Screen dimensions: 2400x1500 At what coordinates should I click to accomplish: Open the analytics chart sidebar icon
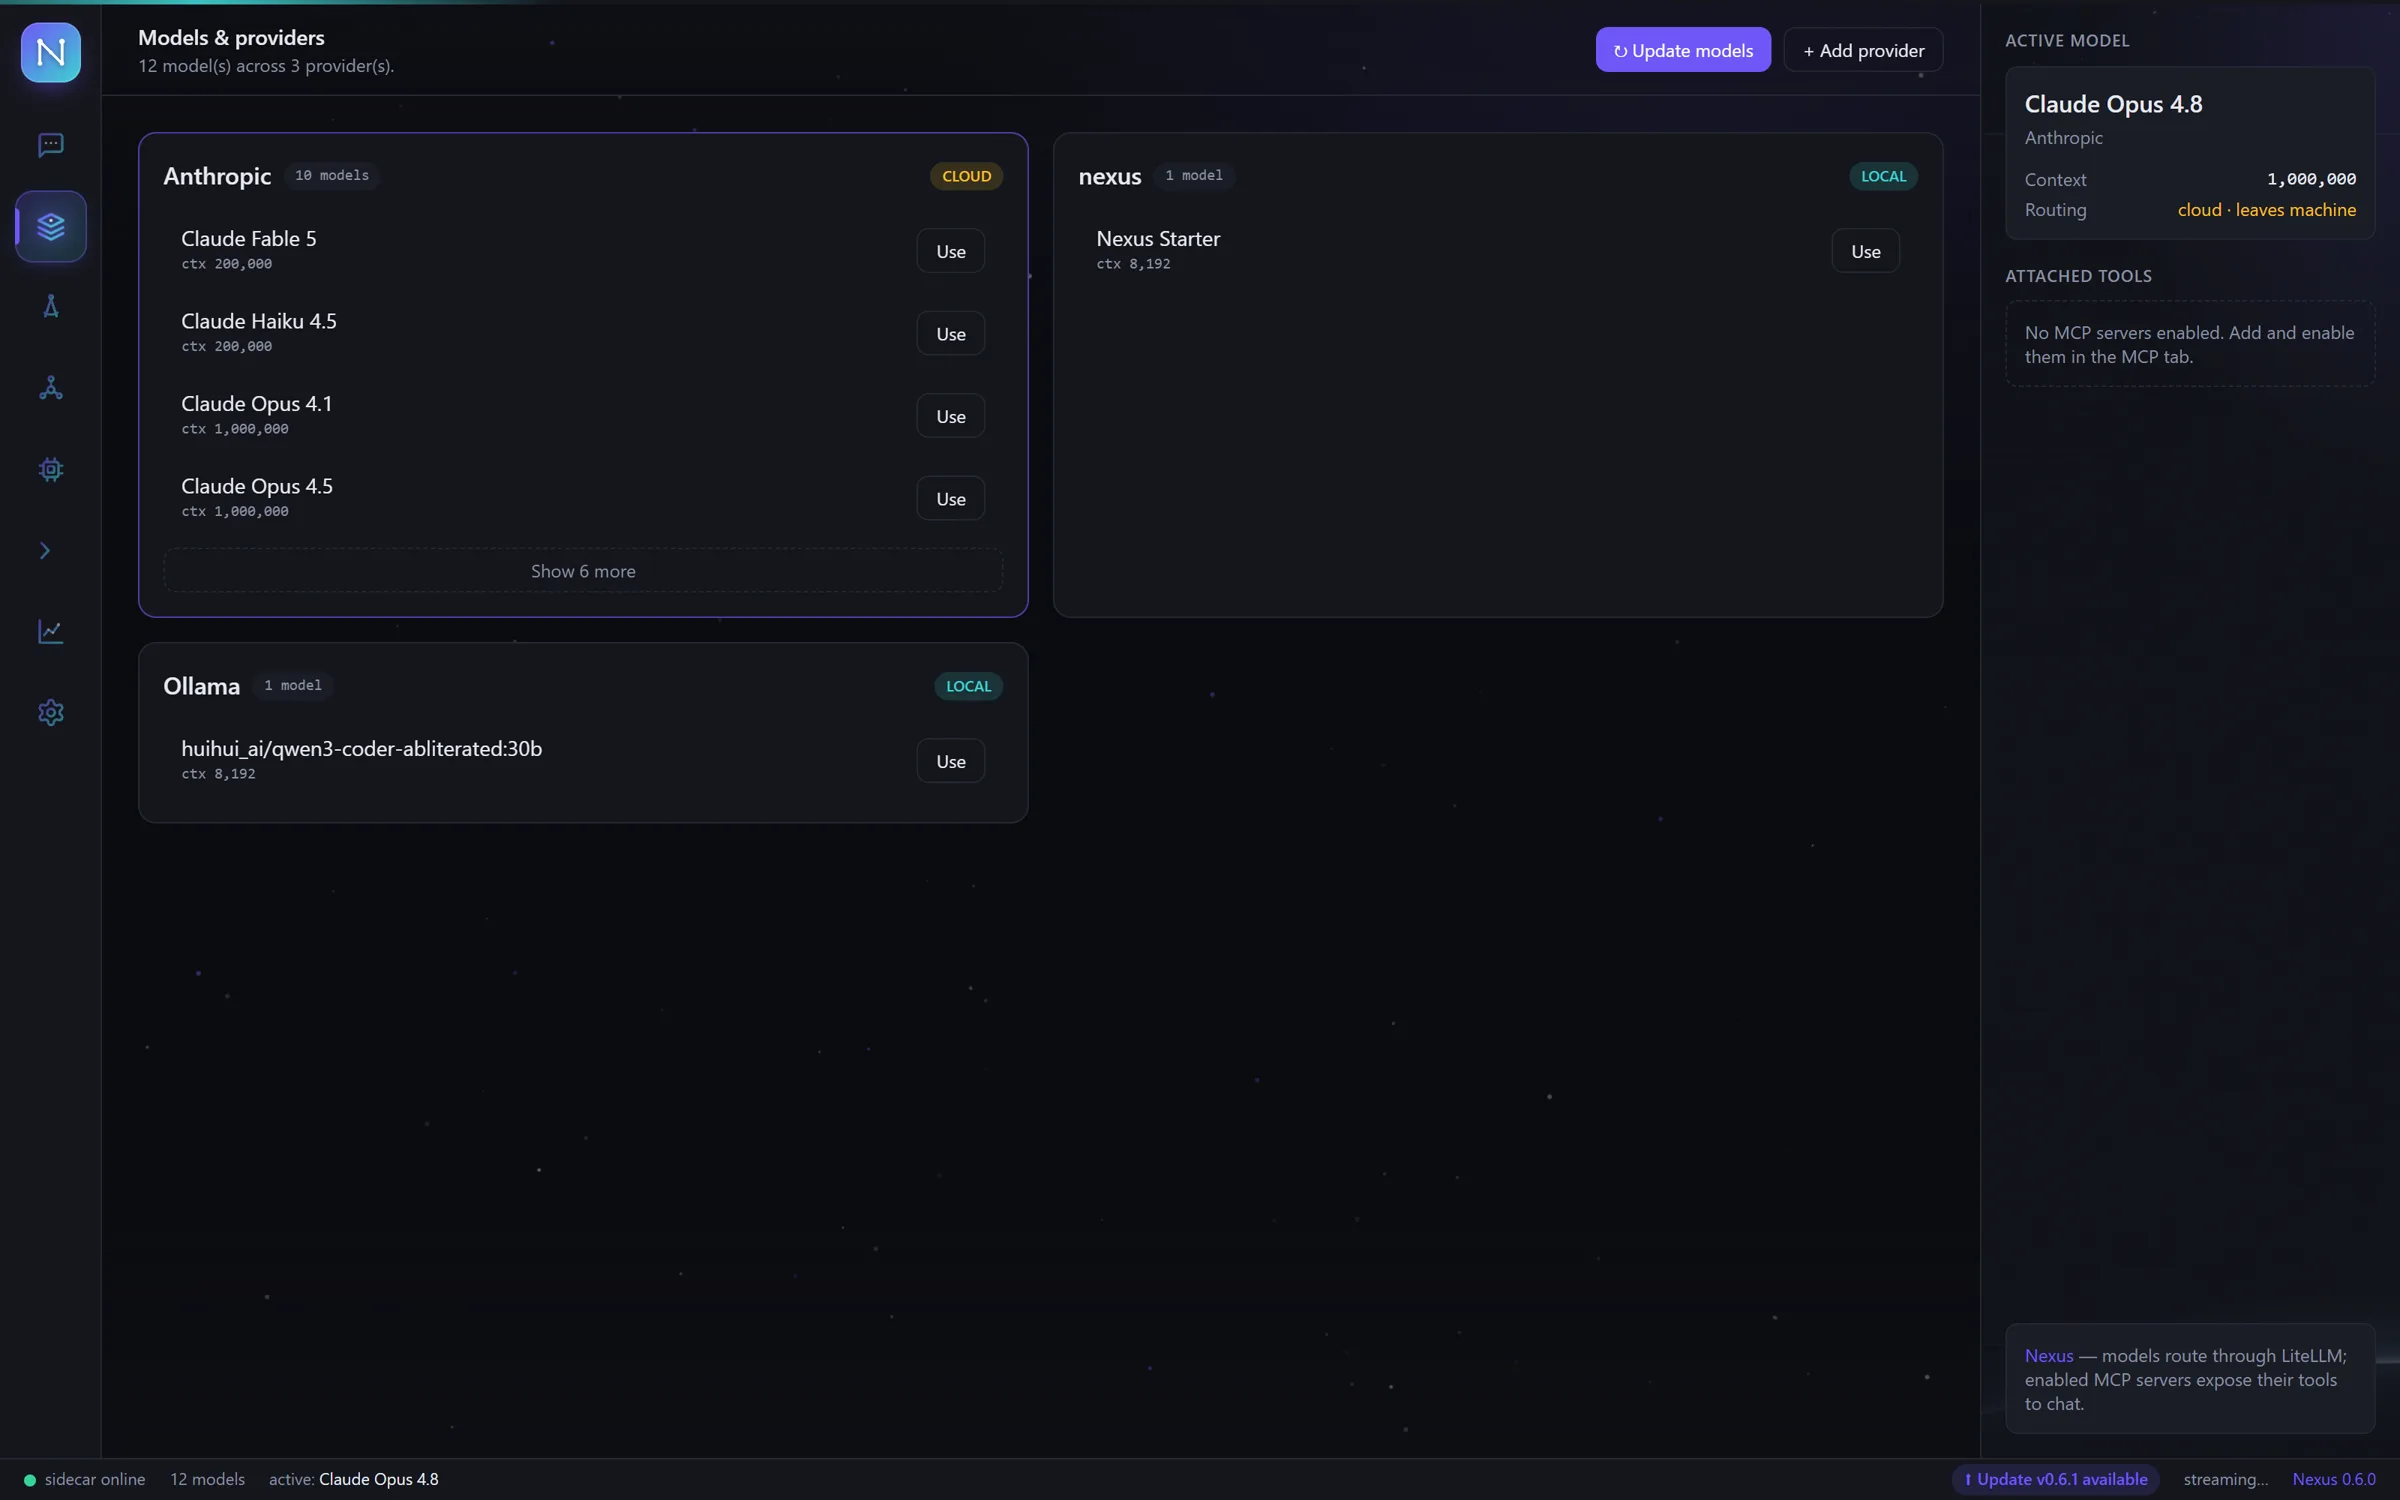pos(50,632)
